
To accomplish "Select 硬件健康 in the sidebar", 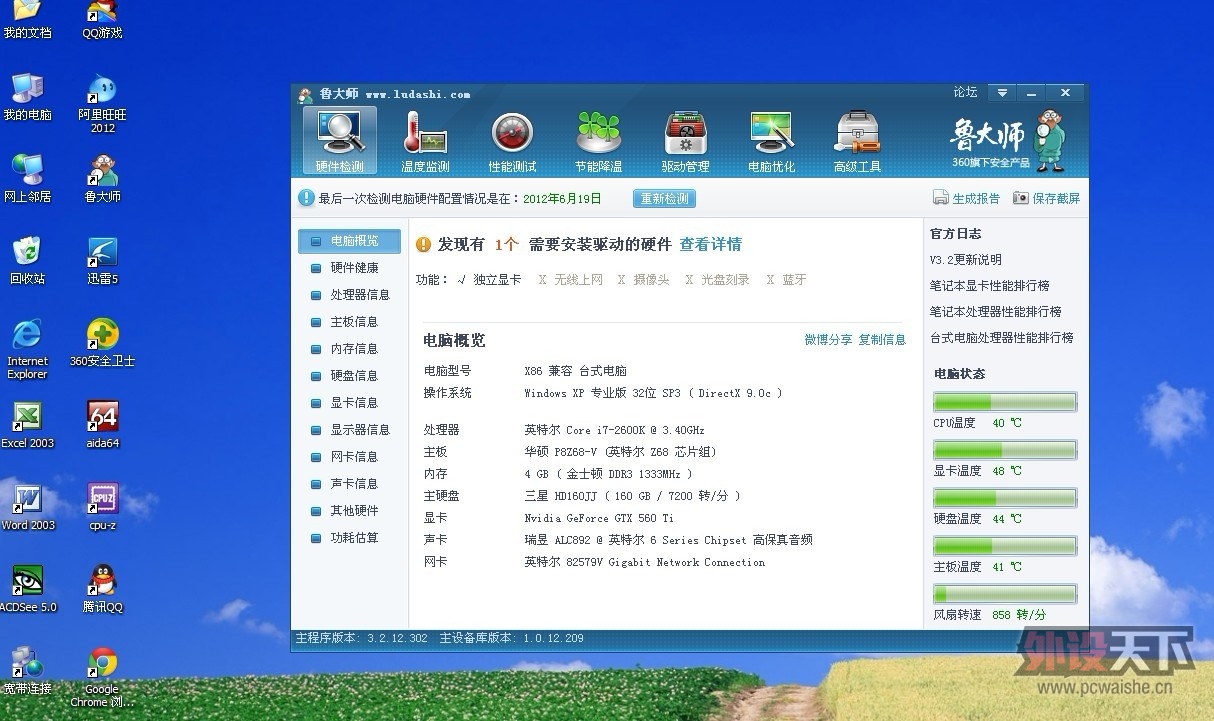I will (354, 268).
